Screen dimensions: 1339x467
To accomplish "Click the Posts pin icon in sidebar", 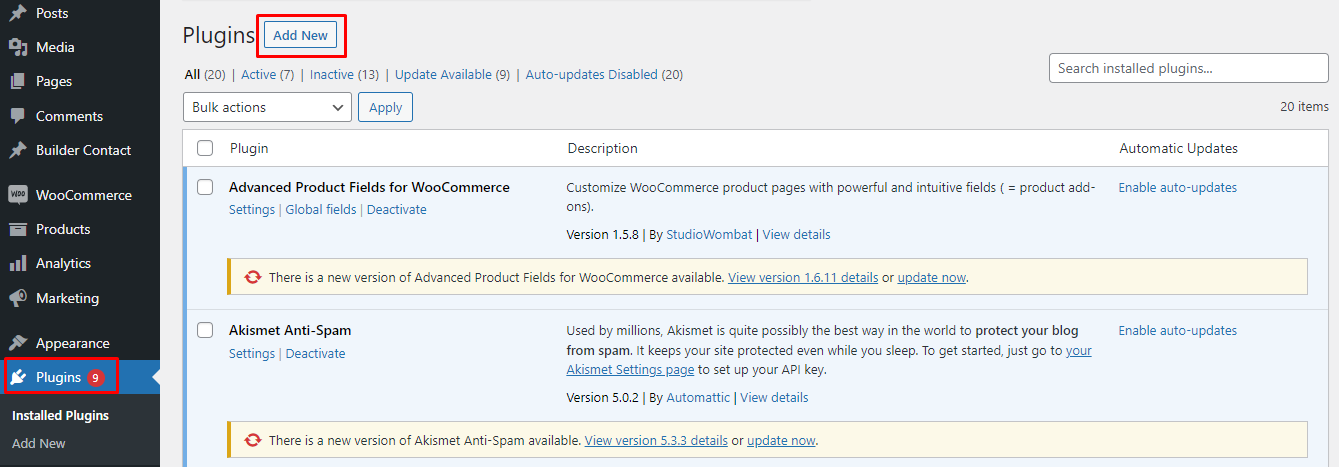I will 17,13.
